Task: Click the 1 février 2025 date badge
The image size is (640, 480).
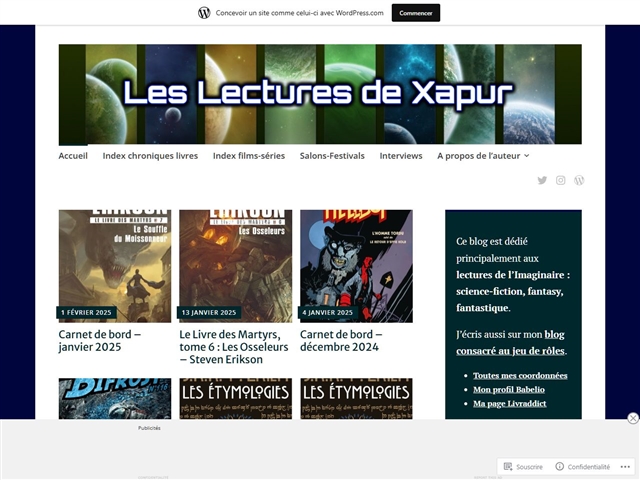Action: tap(86, 312)
